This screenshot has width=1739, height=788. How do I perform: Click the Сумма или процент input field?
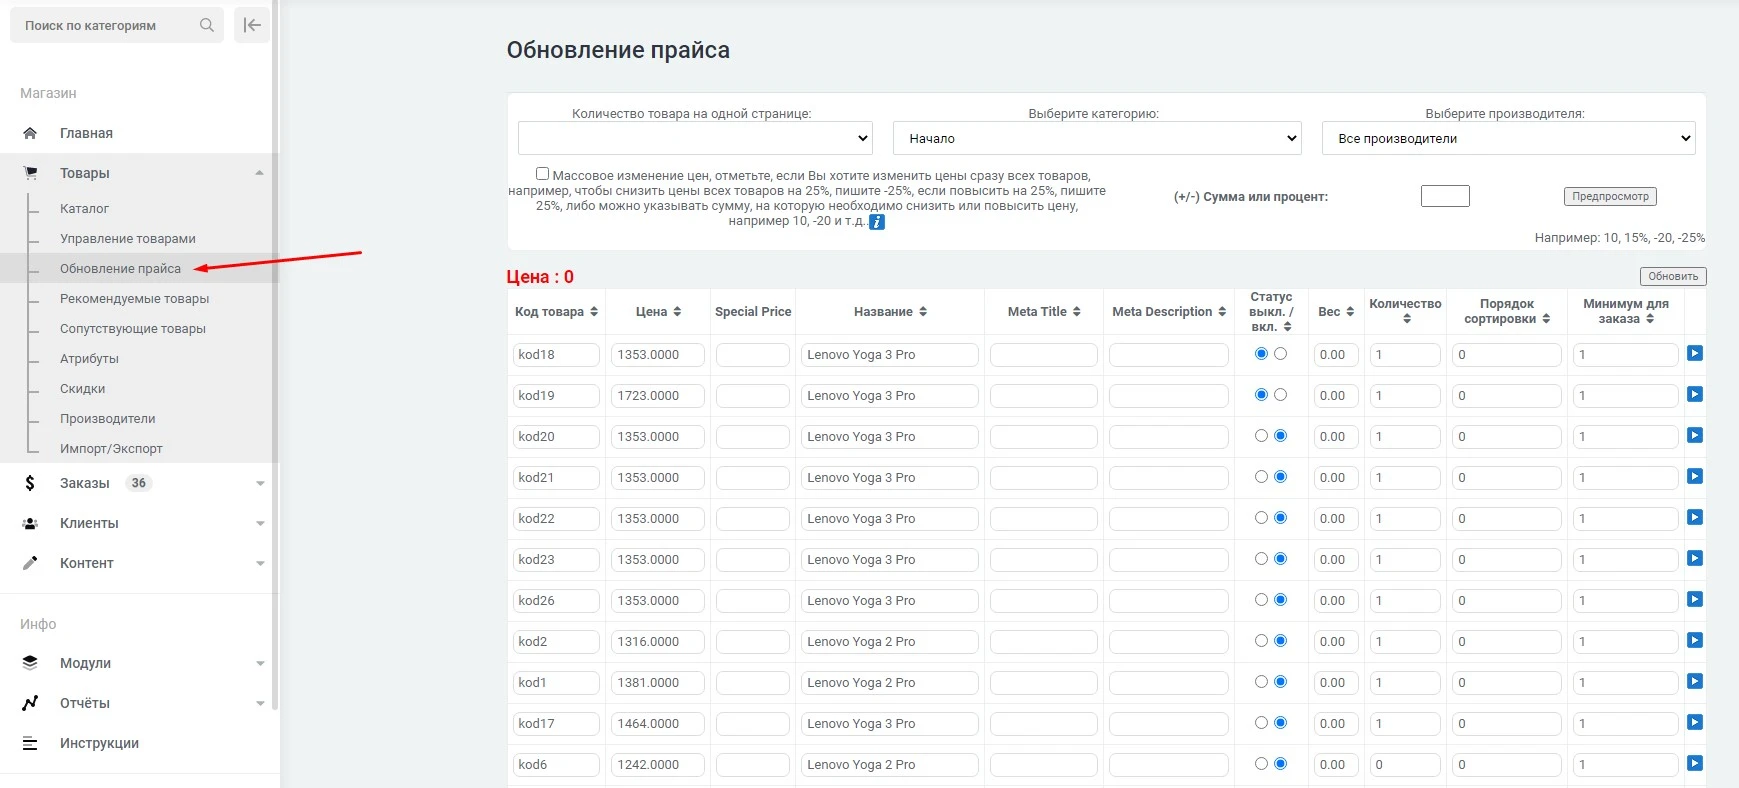coord(1445,196)
